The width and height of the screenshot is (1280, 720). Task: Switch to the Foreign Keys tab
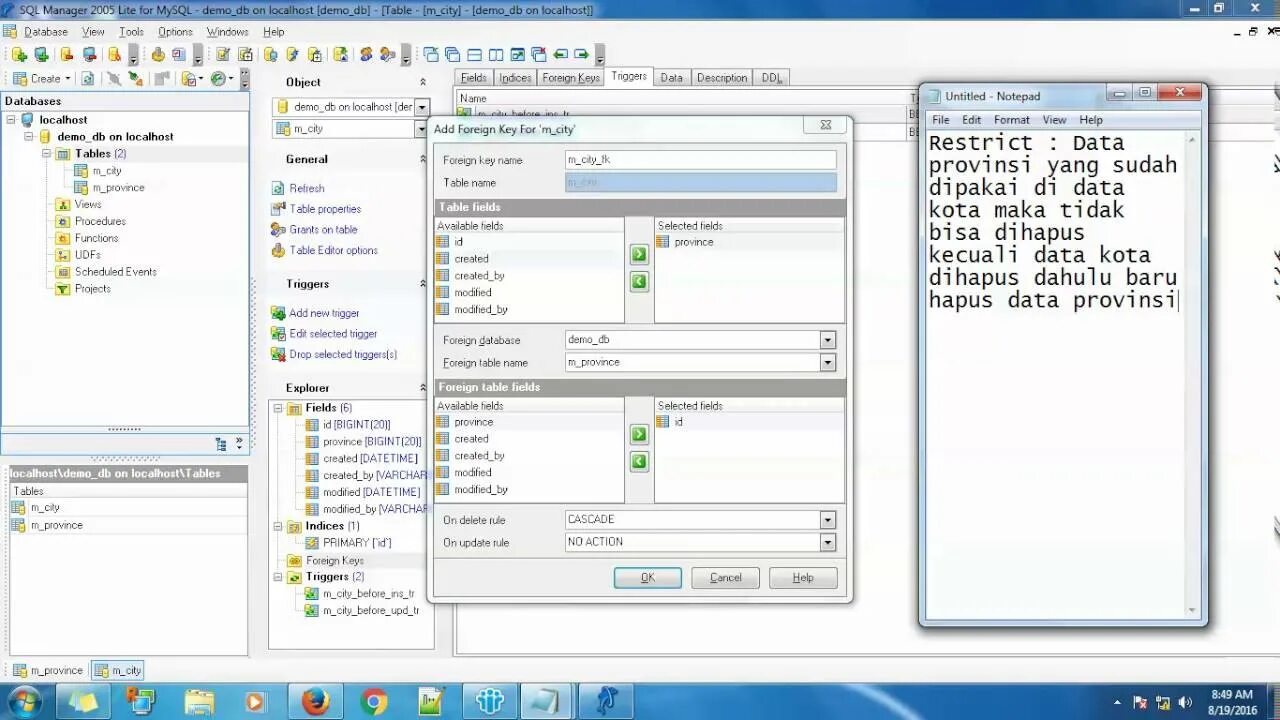(x=571, y=78)
